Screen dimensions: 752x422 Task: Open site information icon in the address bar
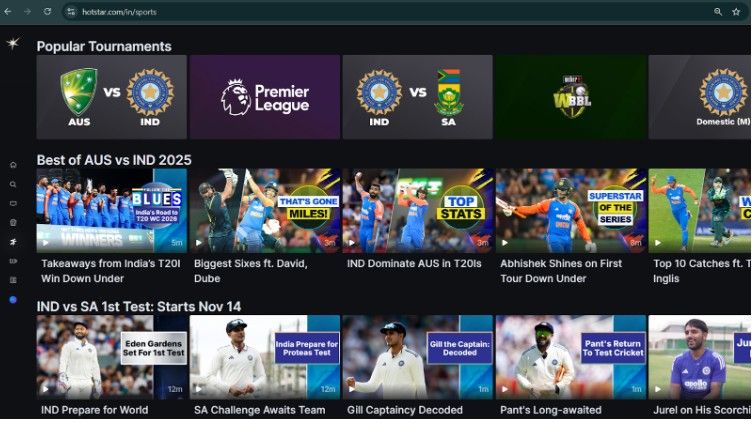(x=71, y=12)
